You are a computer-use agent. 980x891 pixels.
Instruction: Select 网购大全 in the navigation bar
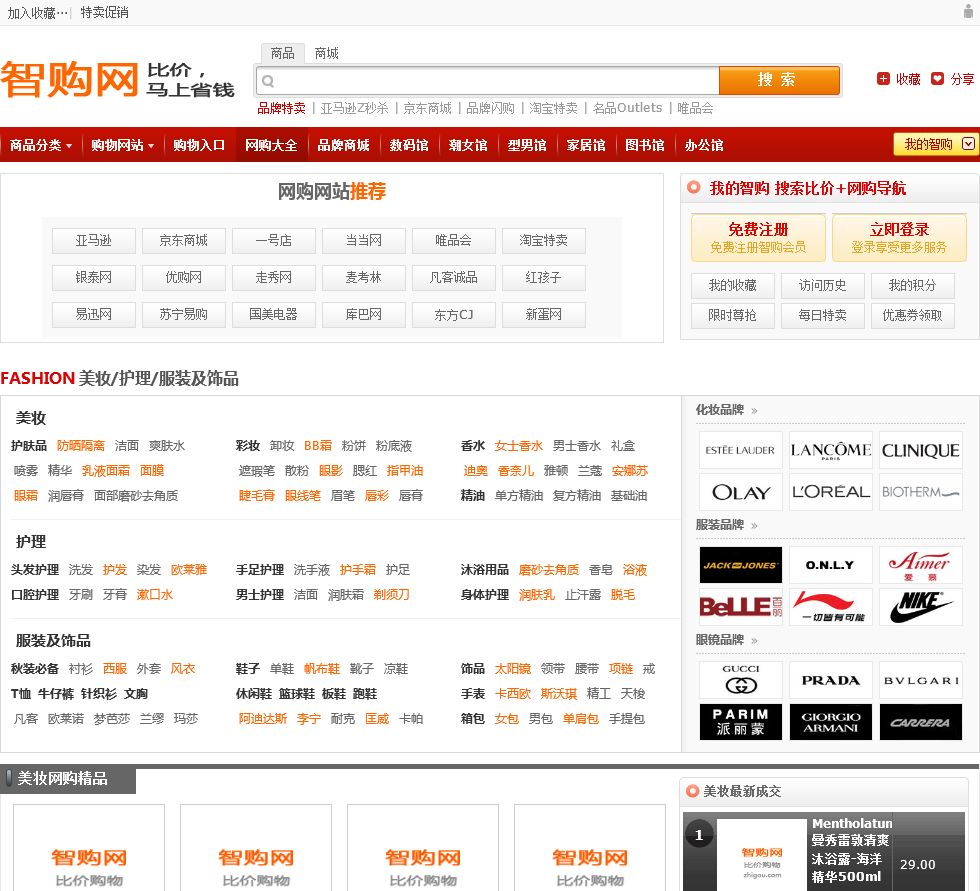click(271, 145)
